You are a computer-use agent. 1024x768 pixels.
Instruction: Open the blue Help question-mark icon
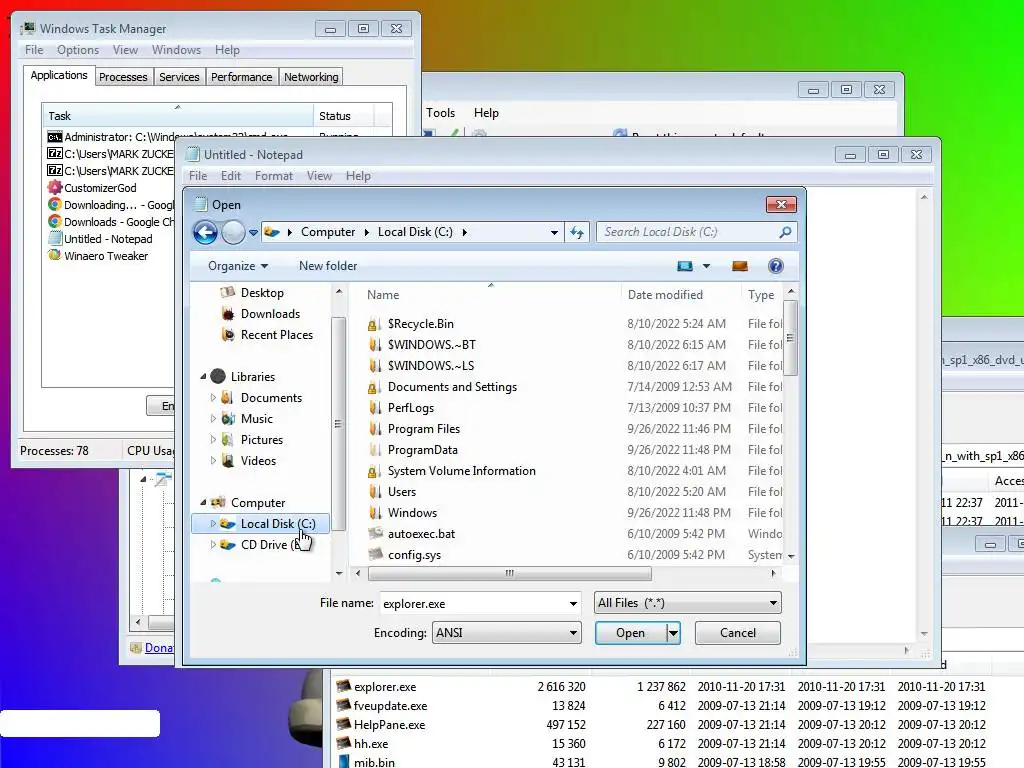click(775, 266)
